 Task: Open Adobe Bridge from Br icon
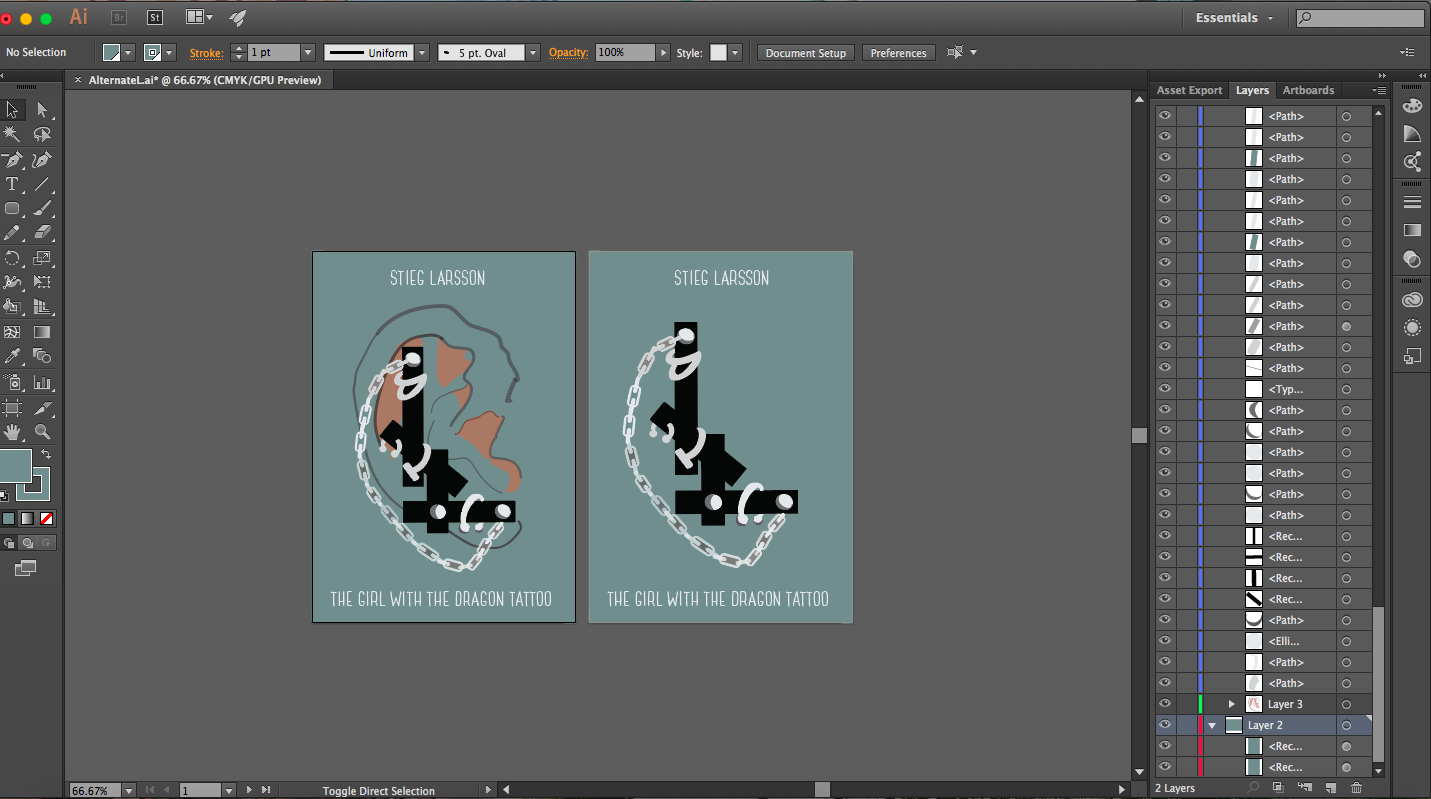pos(119,17)
